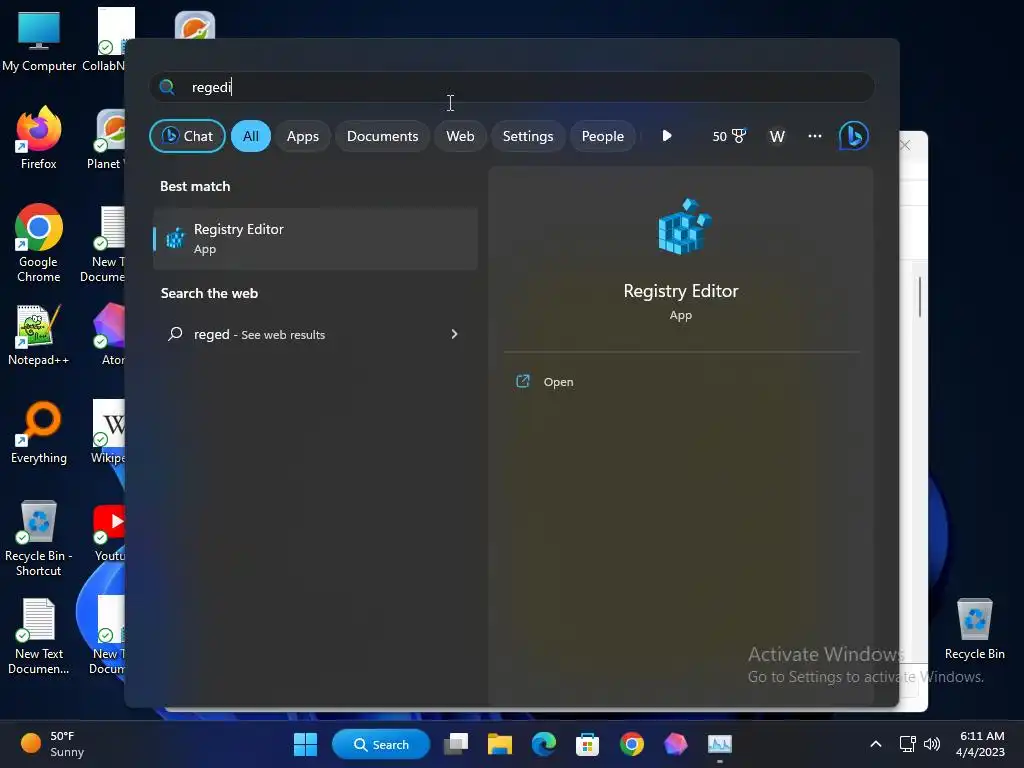This screenshot has height=768, width=1024.
Task: Switch to the Apps filter
Action: [302, 136]
